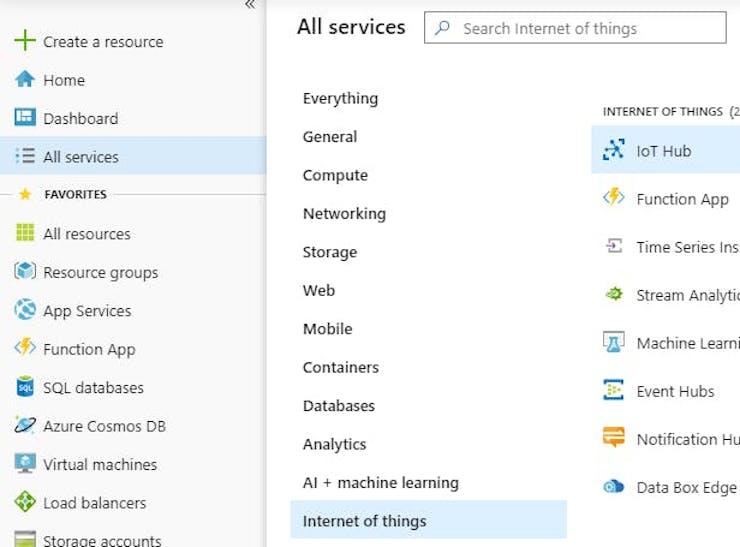This screenshot has width=740, height=547.
Task: Select the Databases category
Action: (x=339, y=405)
